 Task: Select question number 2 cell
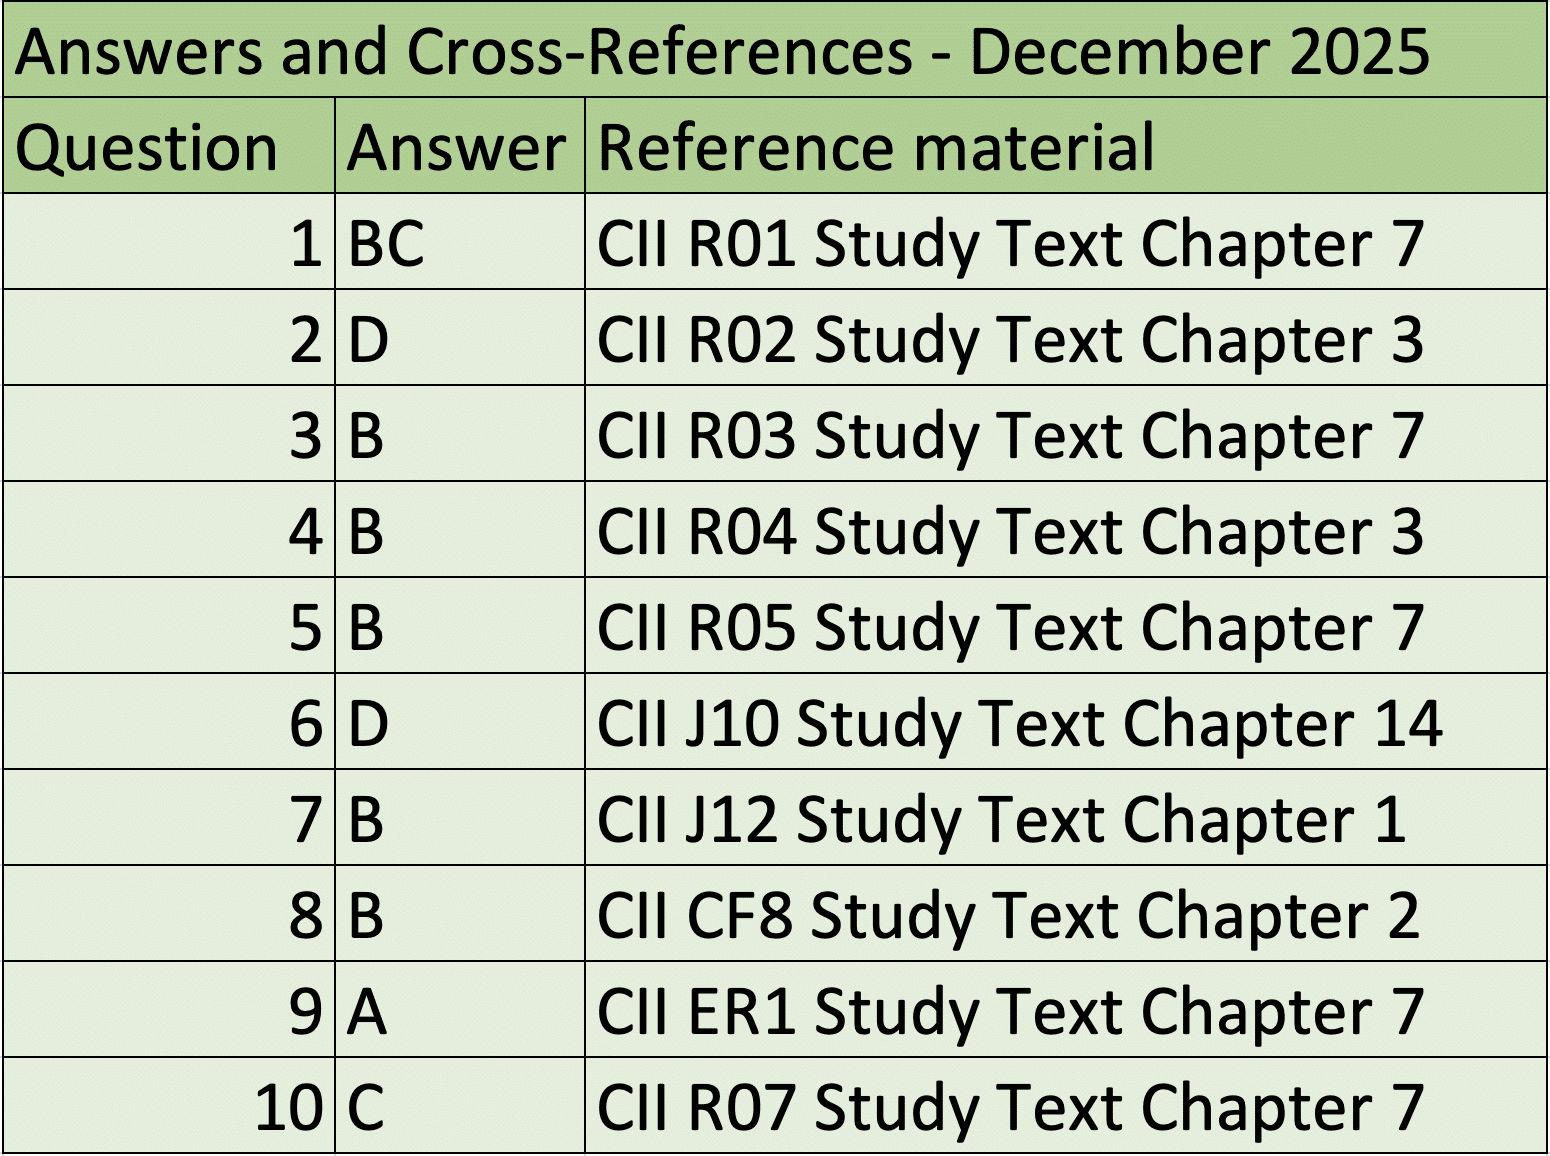point(168,338)
